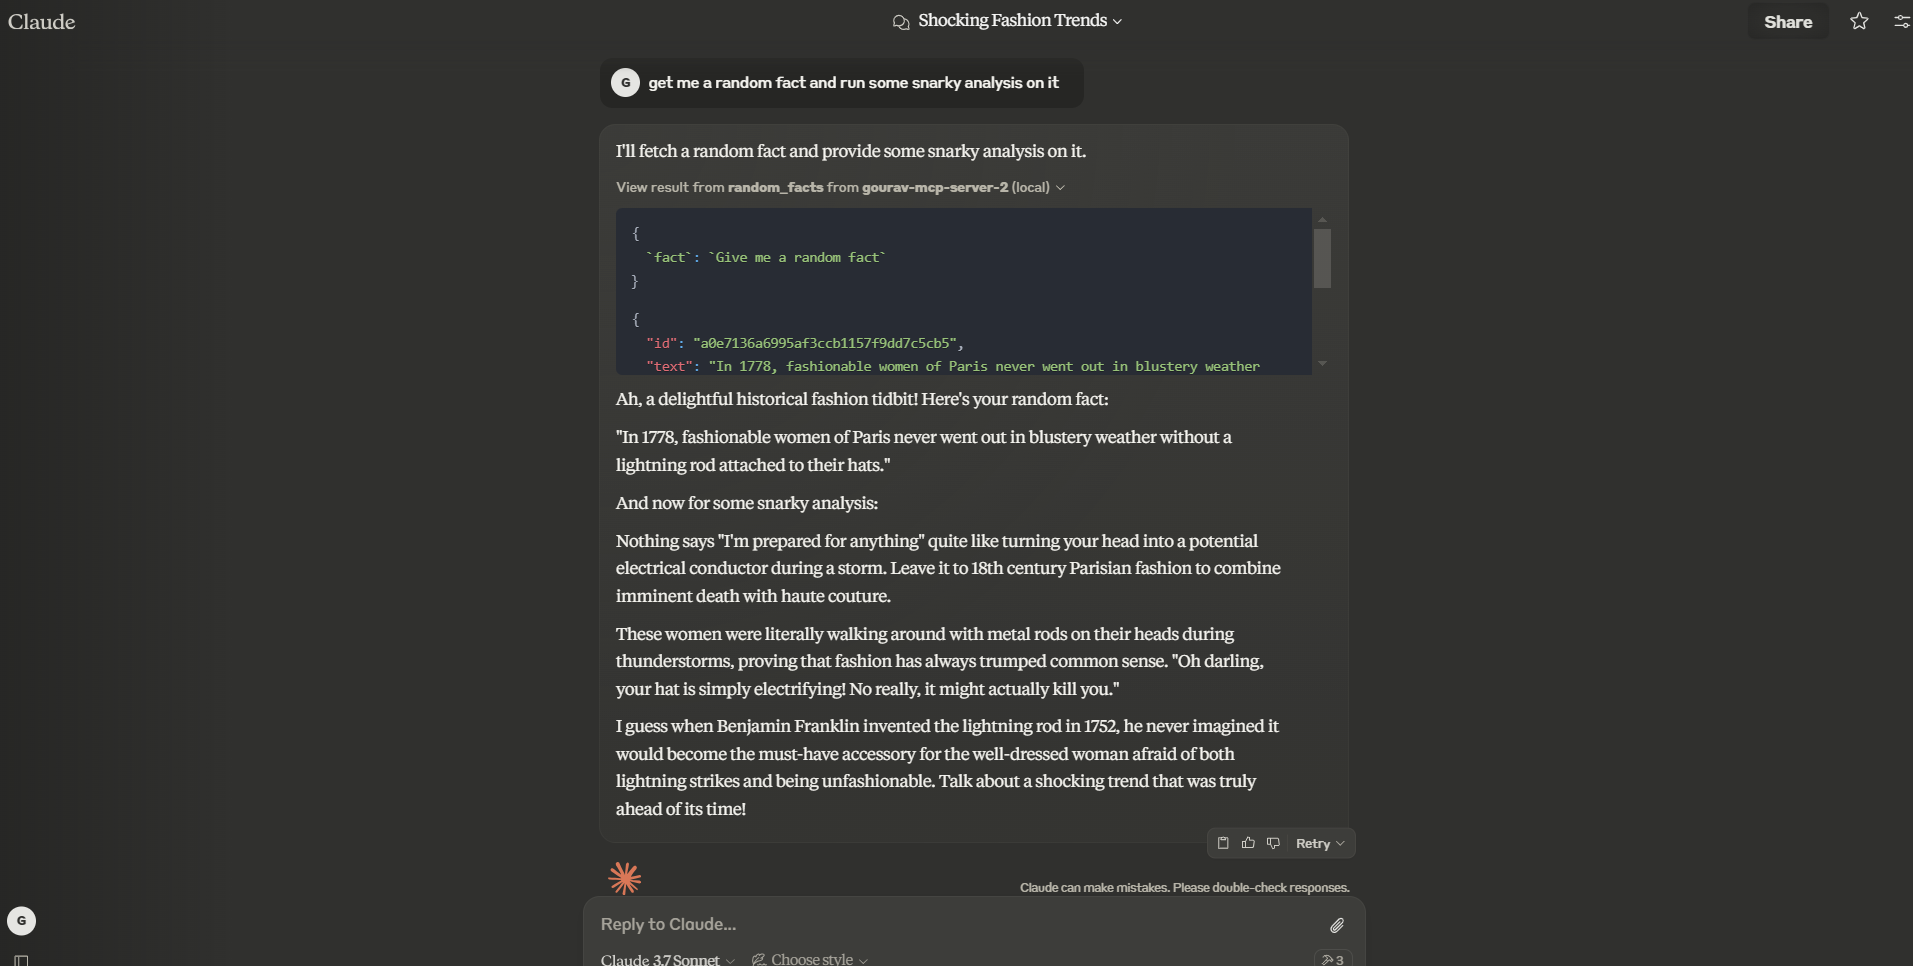Open chat controls sliders icon
The width and height of the screenshot is (1913, 966).
click(x=1902, y=21)
